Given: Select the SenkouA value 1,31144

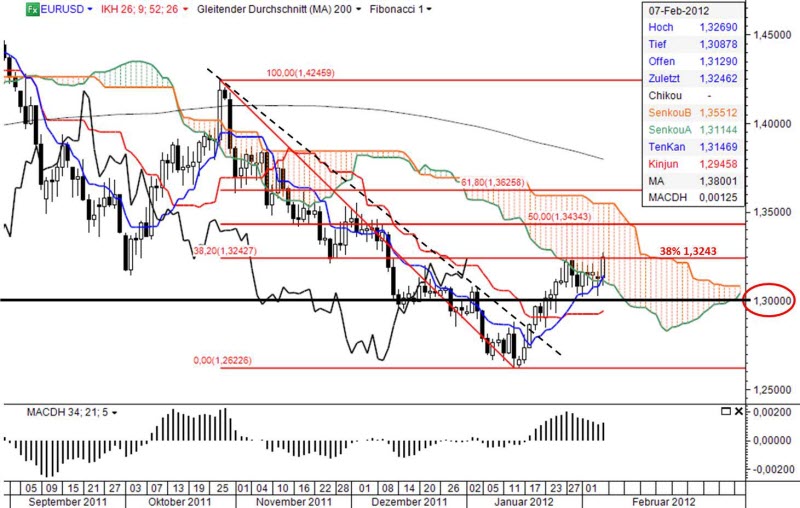Looking at the screenshot, I should [718, 130].
